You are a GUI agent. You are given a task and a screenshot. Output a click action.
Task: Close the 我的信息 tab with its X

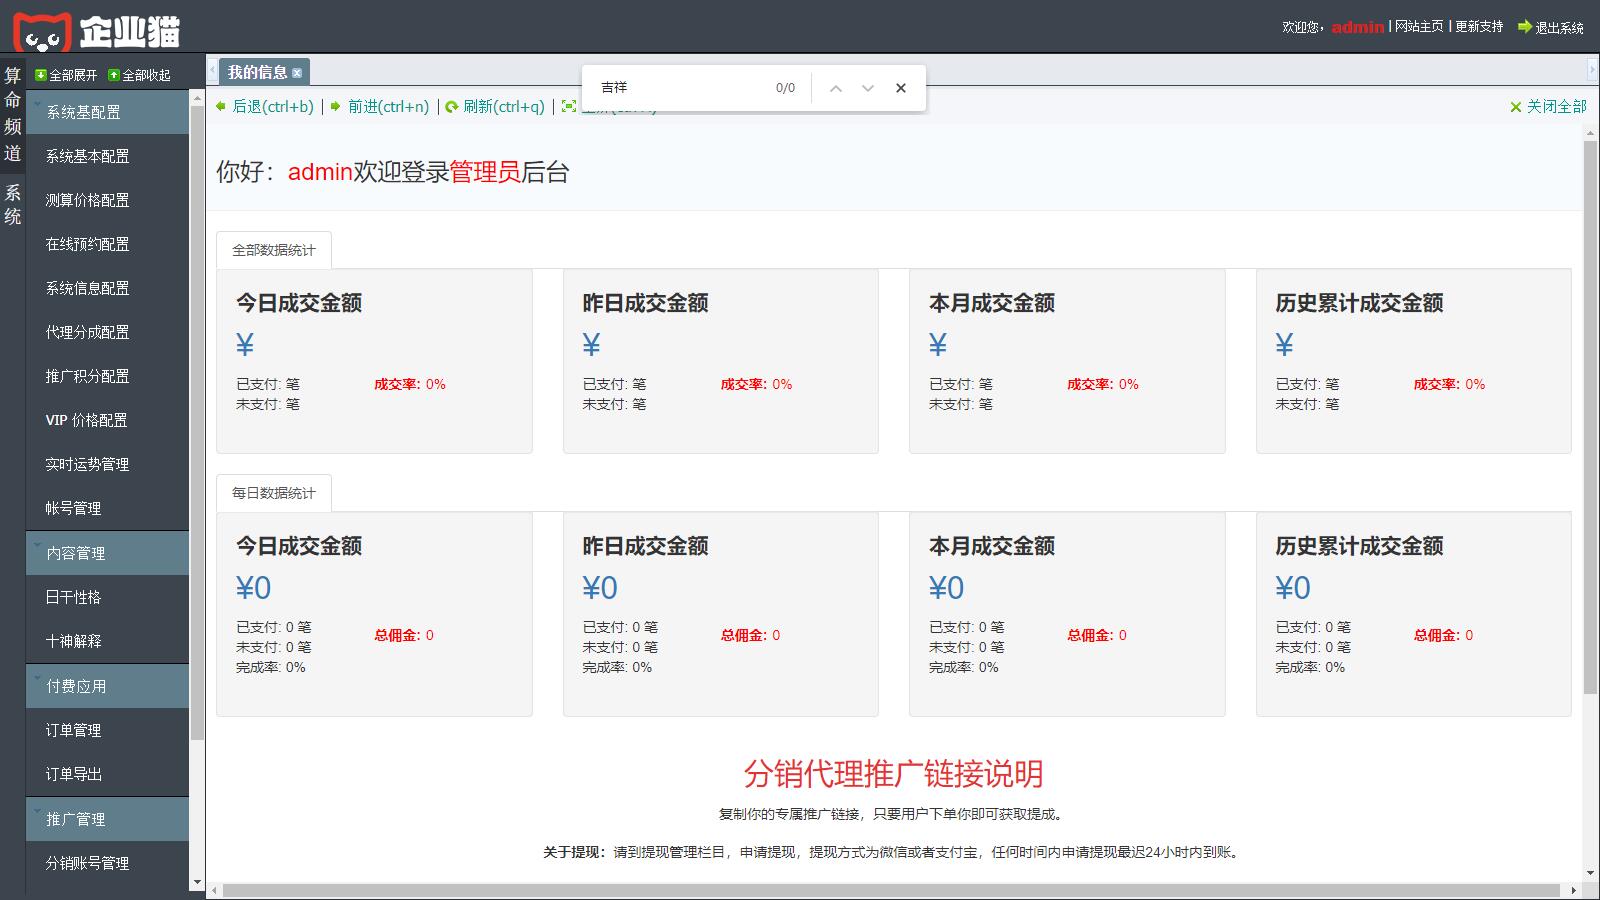(297, 73)
